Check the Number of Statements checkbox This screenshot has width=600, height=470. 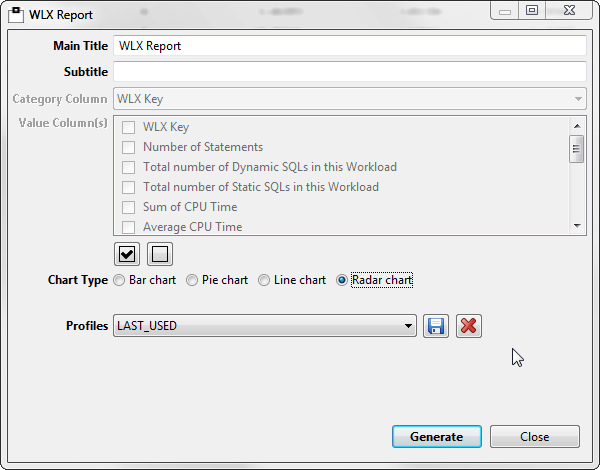(x=129, y=147)
